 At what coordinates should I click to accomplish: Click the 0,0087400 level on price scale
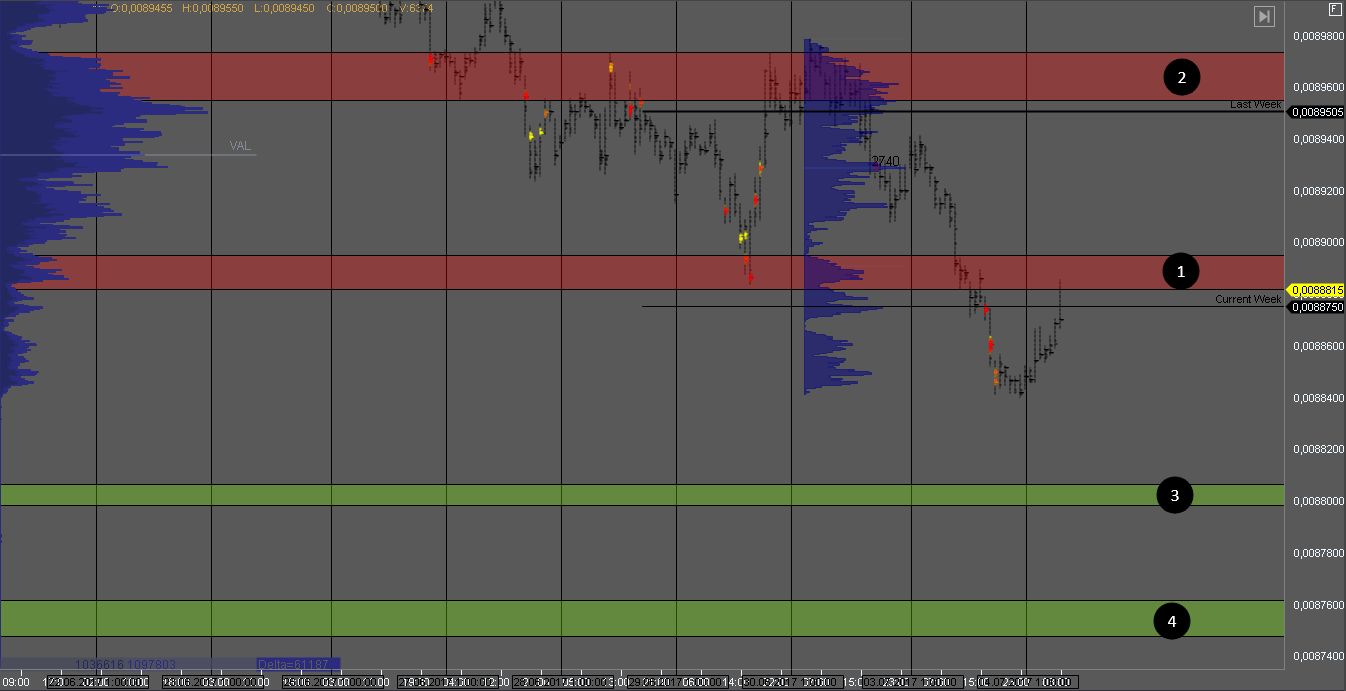pos(1316,656)
